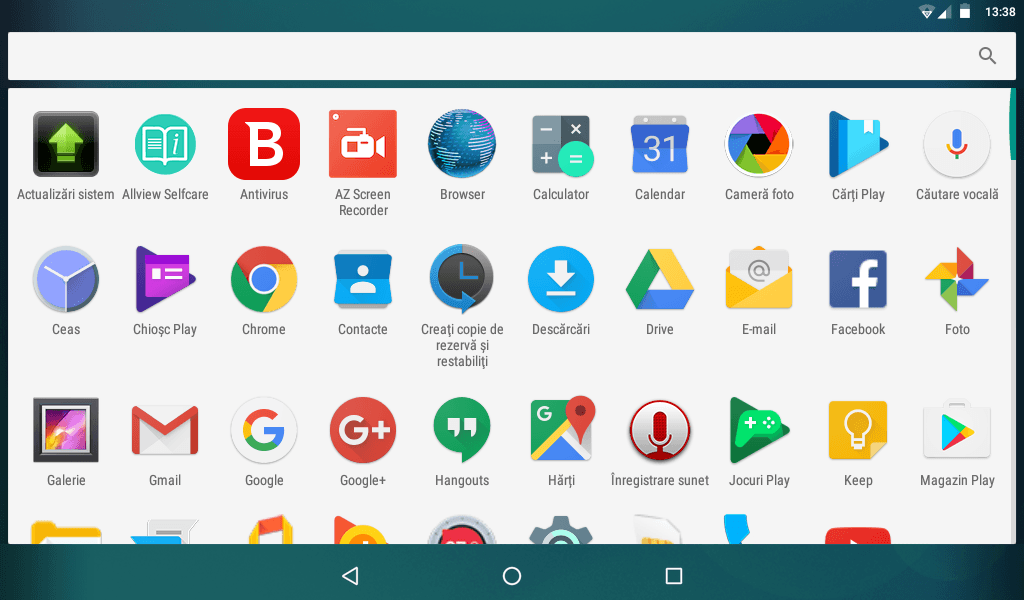This screenshot has width=1024, height=600.
Task: Tap the recent apps square button
Action: 673,576
